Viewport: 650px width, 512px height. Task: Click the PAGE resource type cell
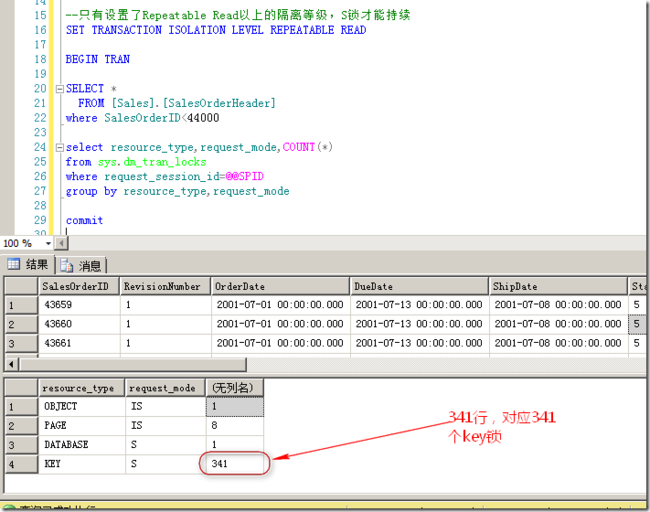(x=82, y=425)
